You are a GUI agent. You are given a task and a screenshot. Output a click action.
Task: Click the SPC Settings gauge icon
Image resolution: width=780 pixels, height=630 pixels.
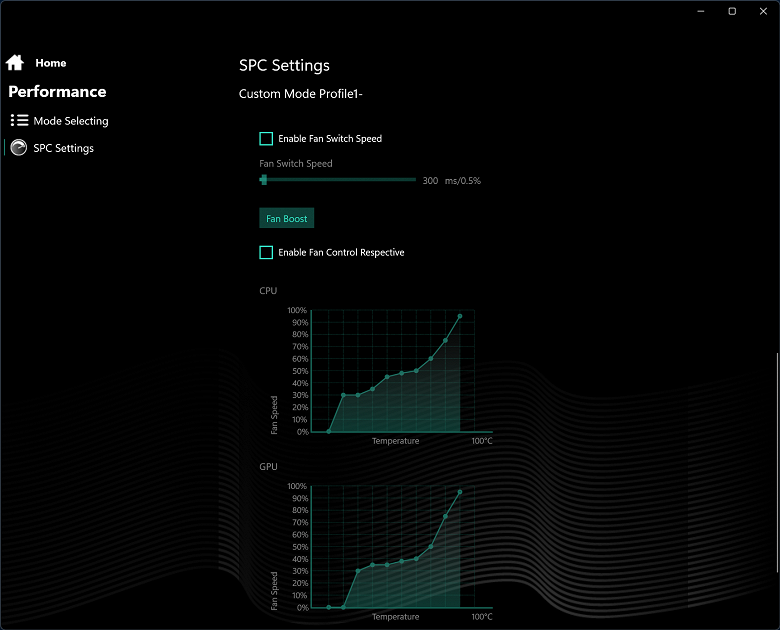click(x=19, y=148)
